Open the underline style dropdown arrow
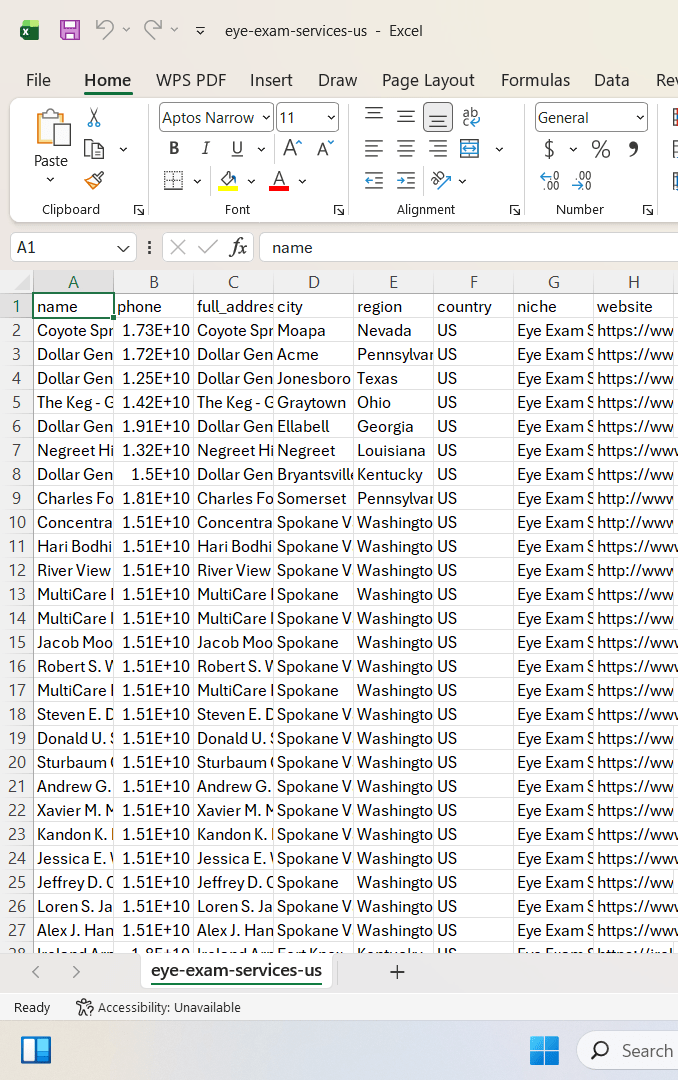 (261, 149)
